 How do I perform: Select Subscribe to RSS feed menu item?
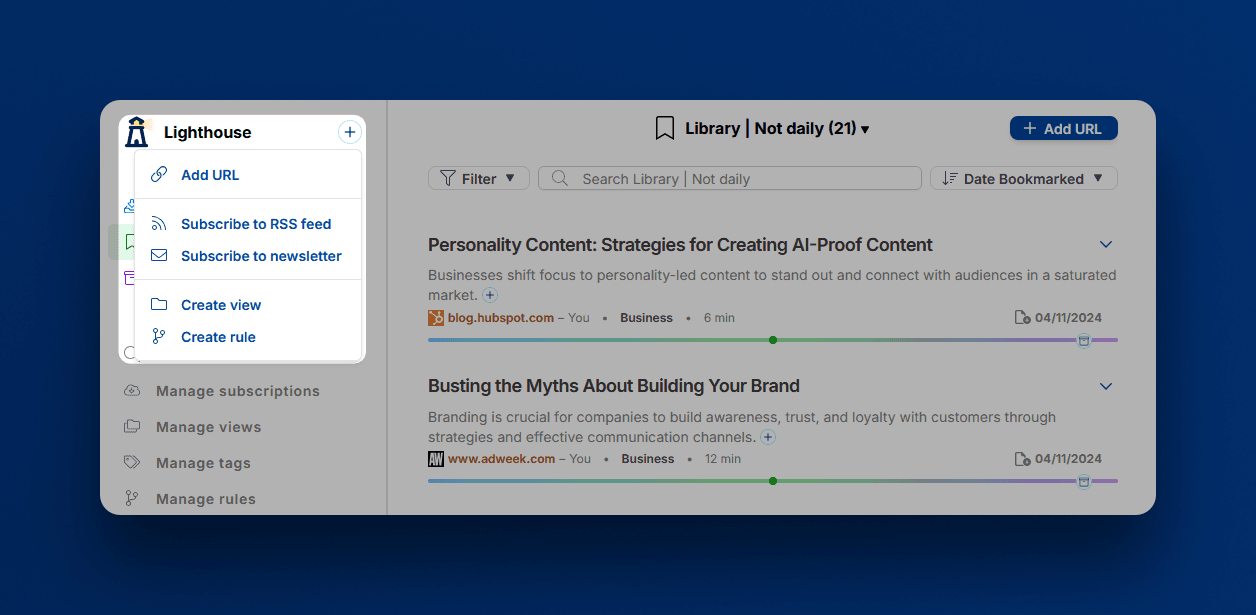255,224
